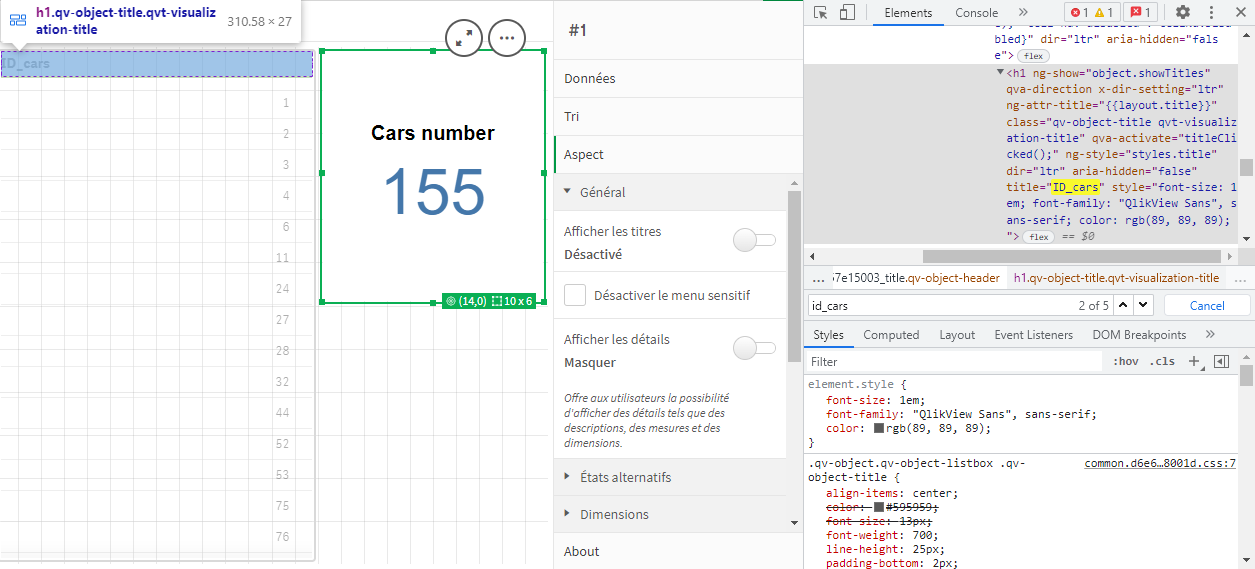Click the new style rule plus icon
The width and height of the screenshot is (1255, 569).
[1194, 362]
